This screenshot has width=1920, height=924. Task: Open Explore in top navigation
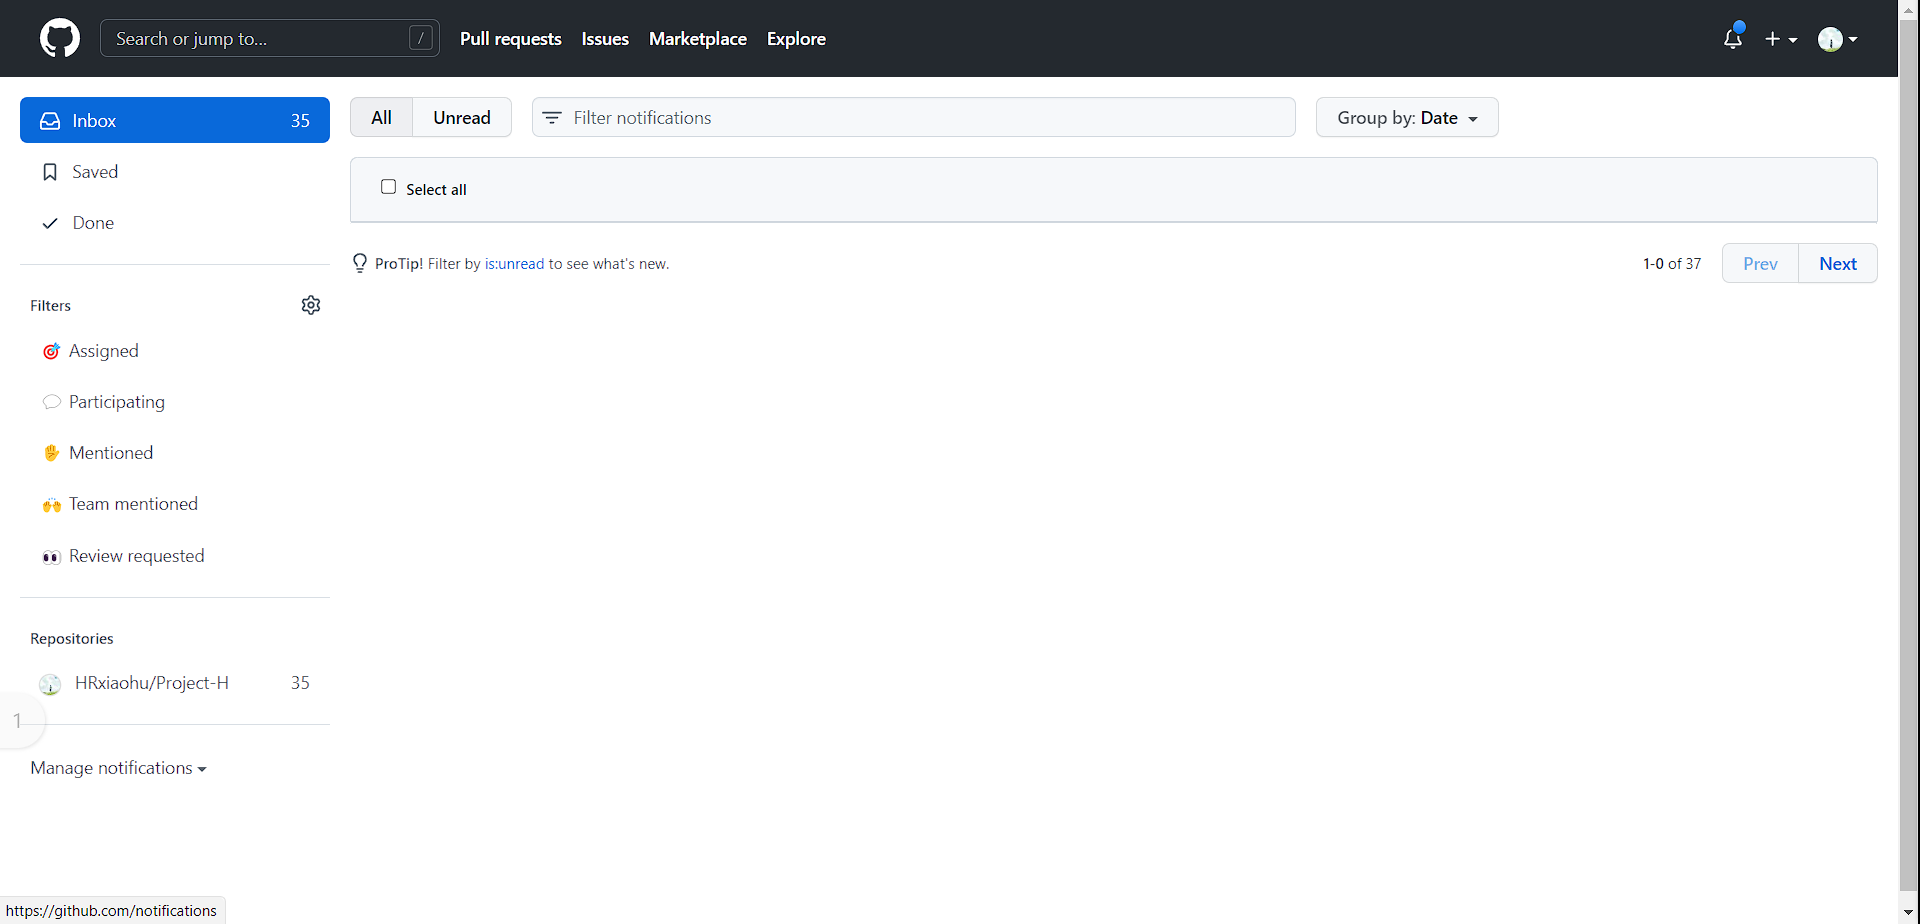(x=796, y=39)
